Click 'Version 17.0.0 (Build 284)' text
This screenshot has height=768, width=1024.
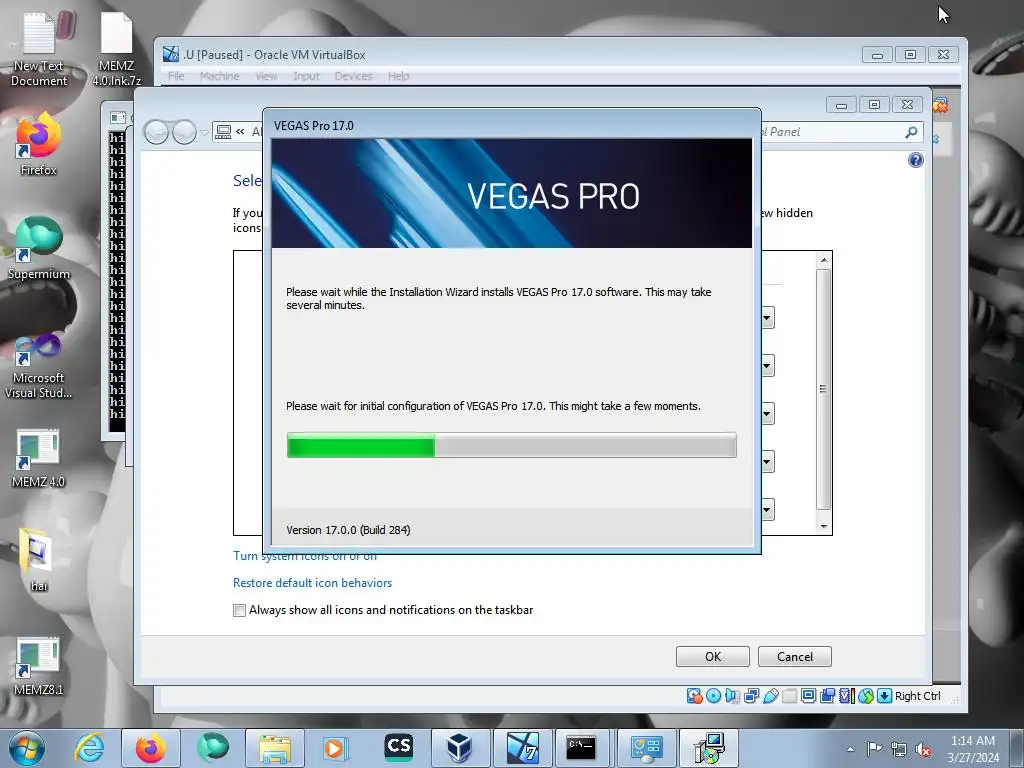348,530
